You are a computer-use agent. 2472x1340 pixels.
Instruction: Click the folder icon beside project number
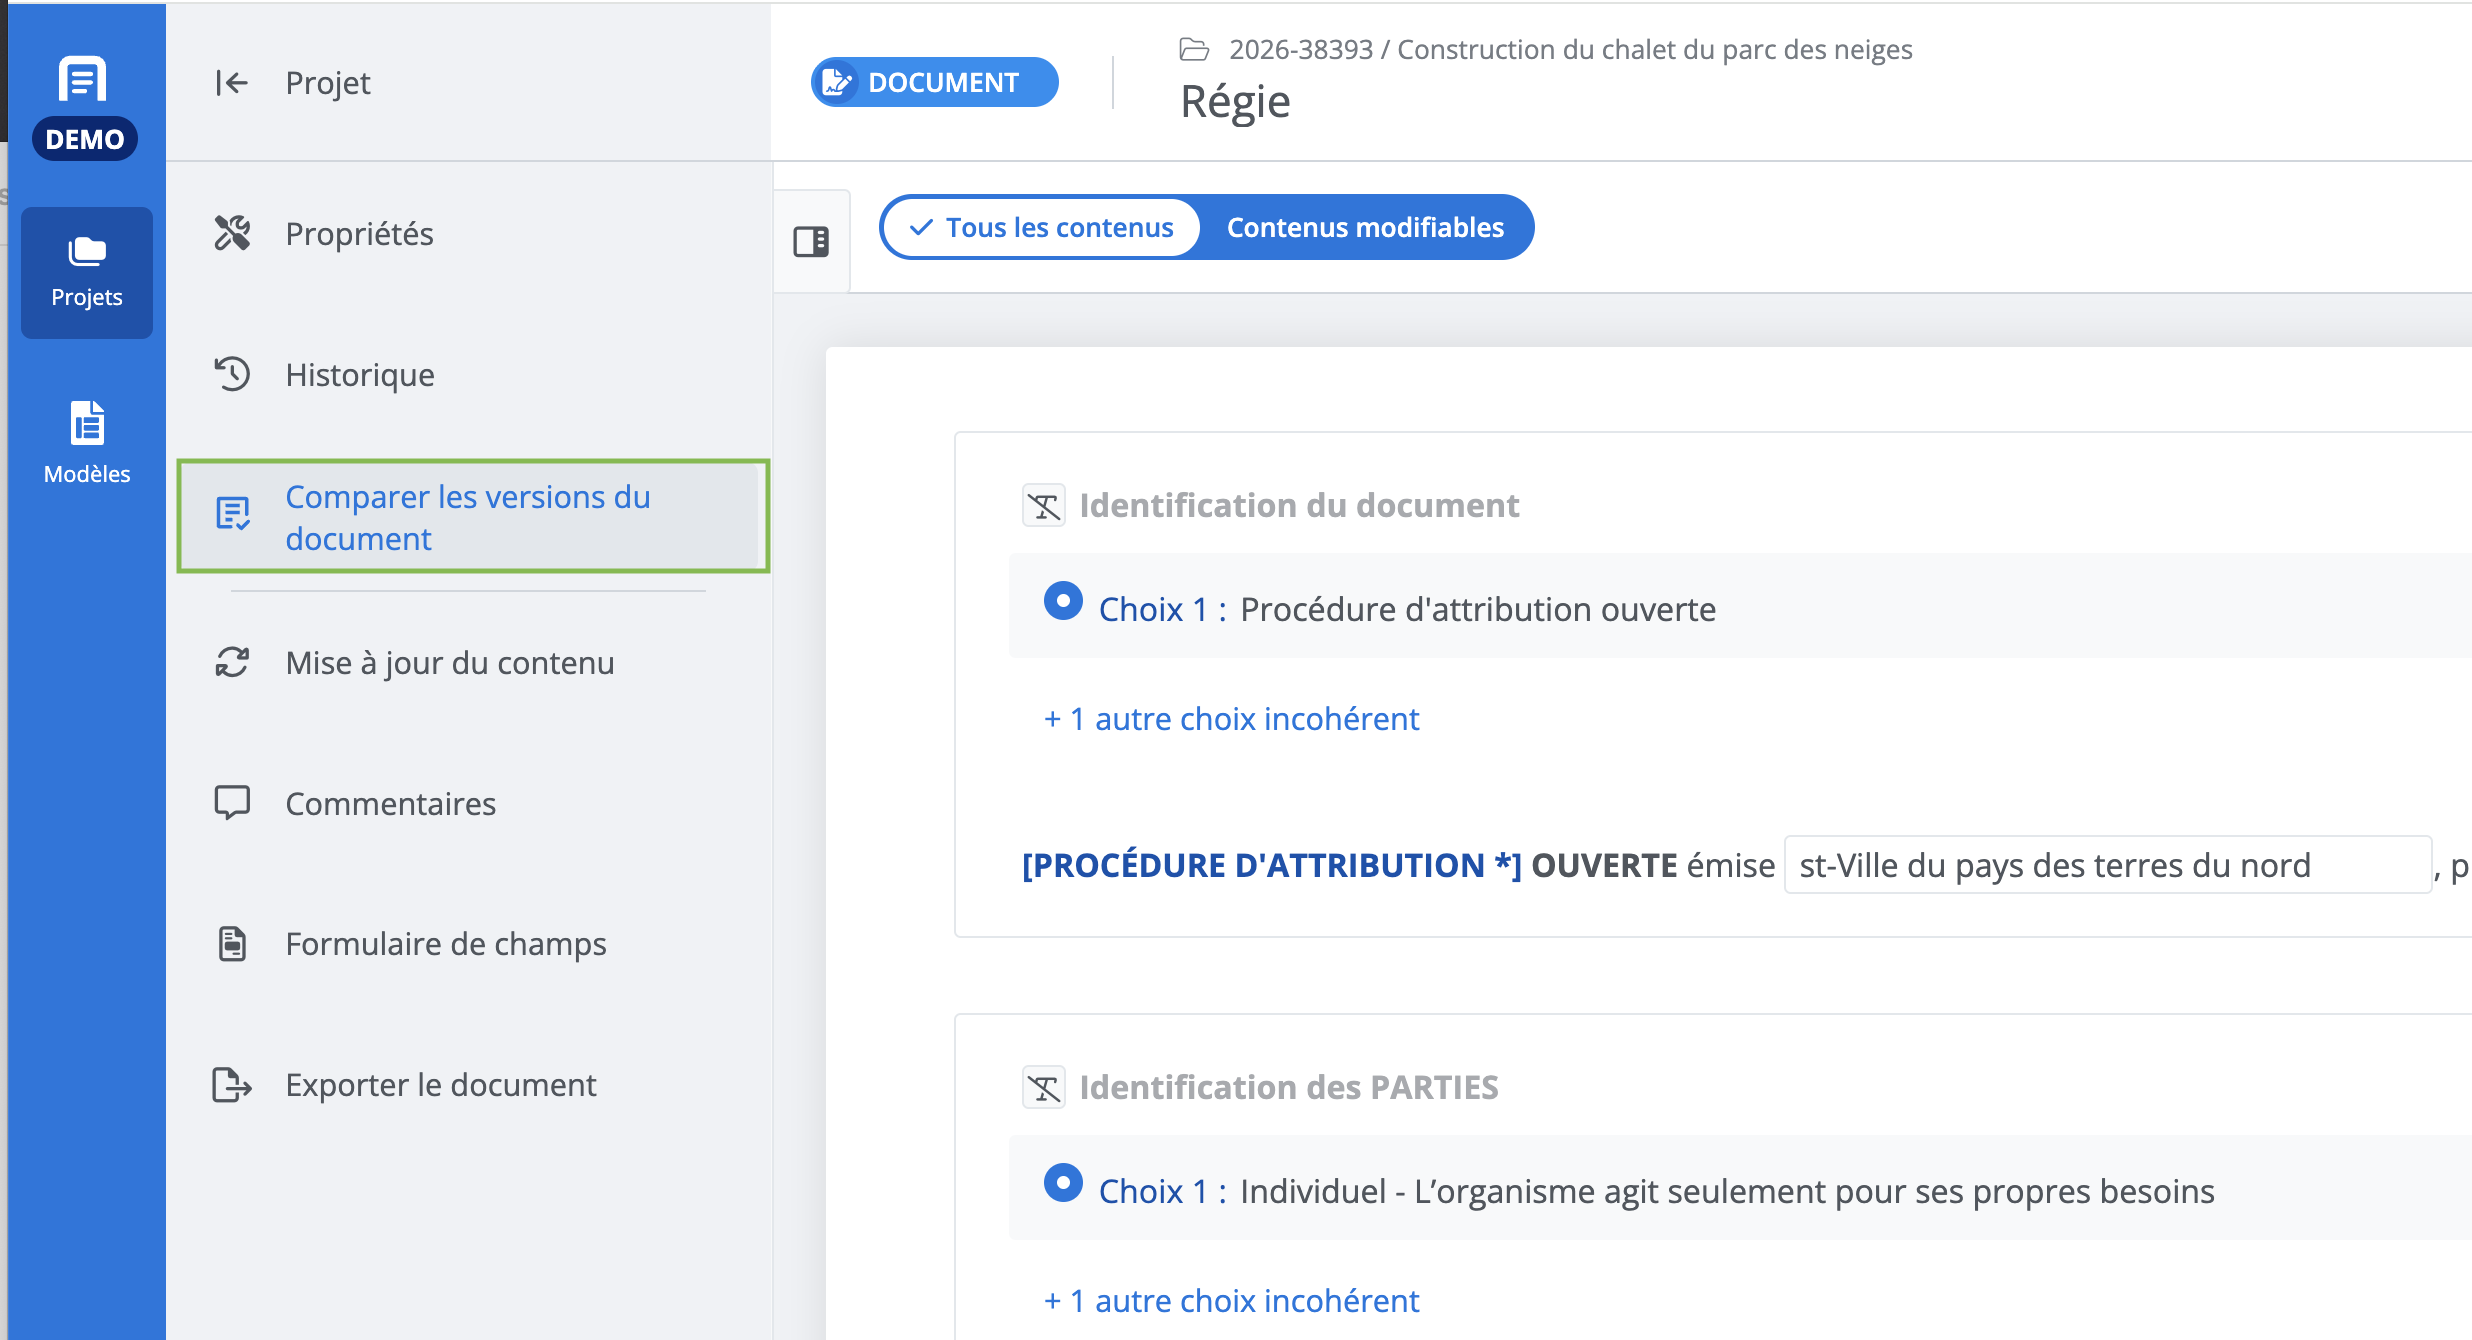[x=1194, y=49]
